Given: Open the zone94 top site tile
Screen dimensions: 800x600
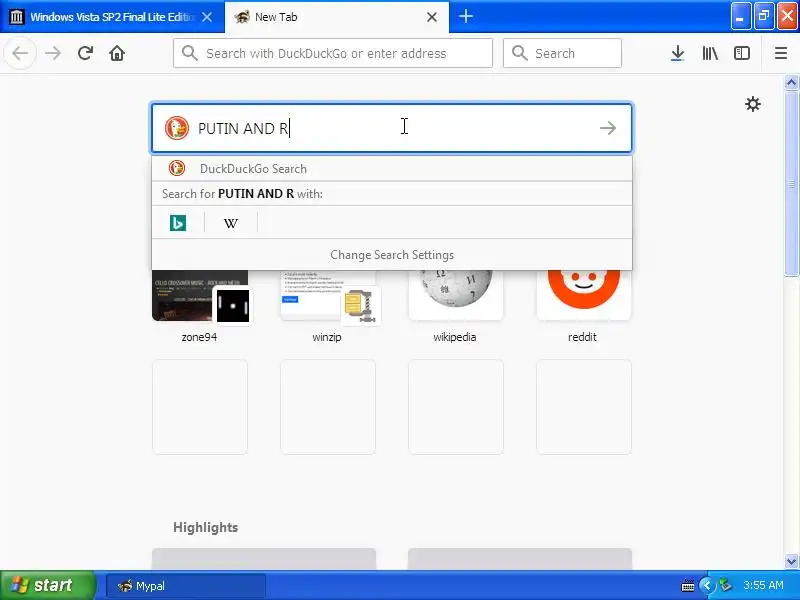Looking at the screenshot, I should [x=199, y=306].
